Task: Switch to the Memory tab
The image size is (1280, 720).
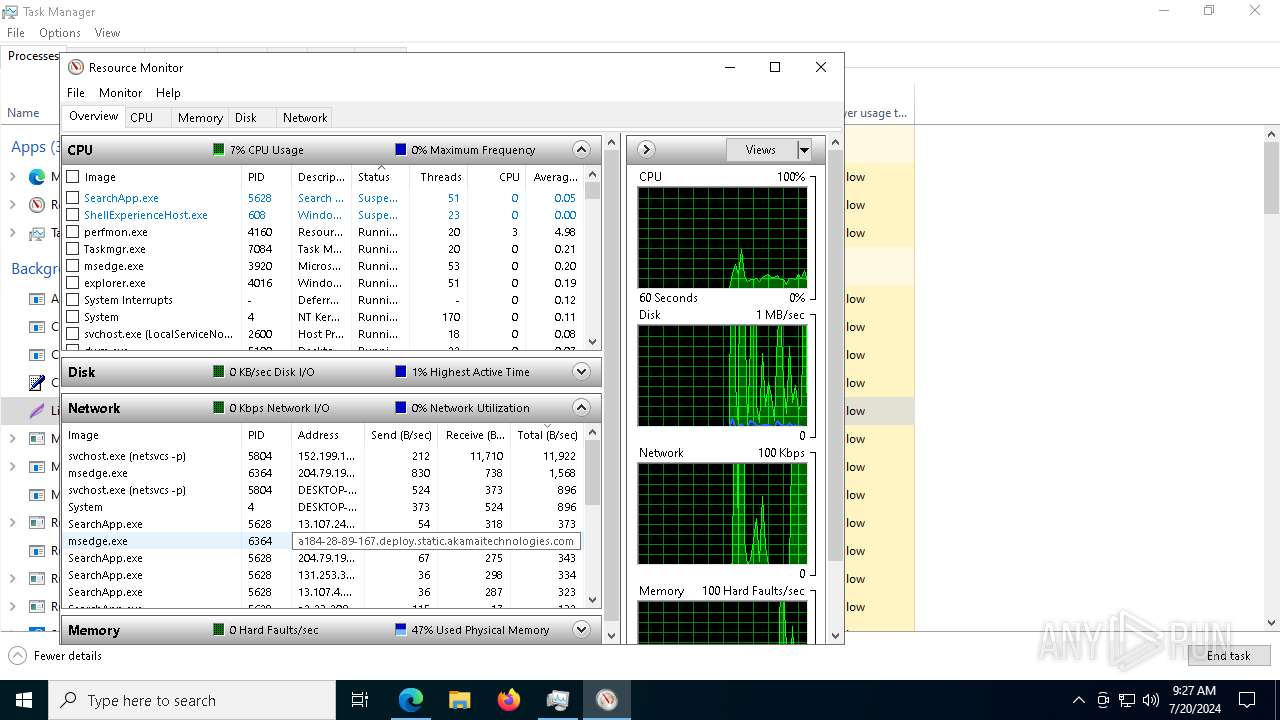Action: point(200,117)
